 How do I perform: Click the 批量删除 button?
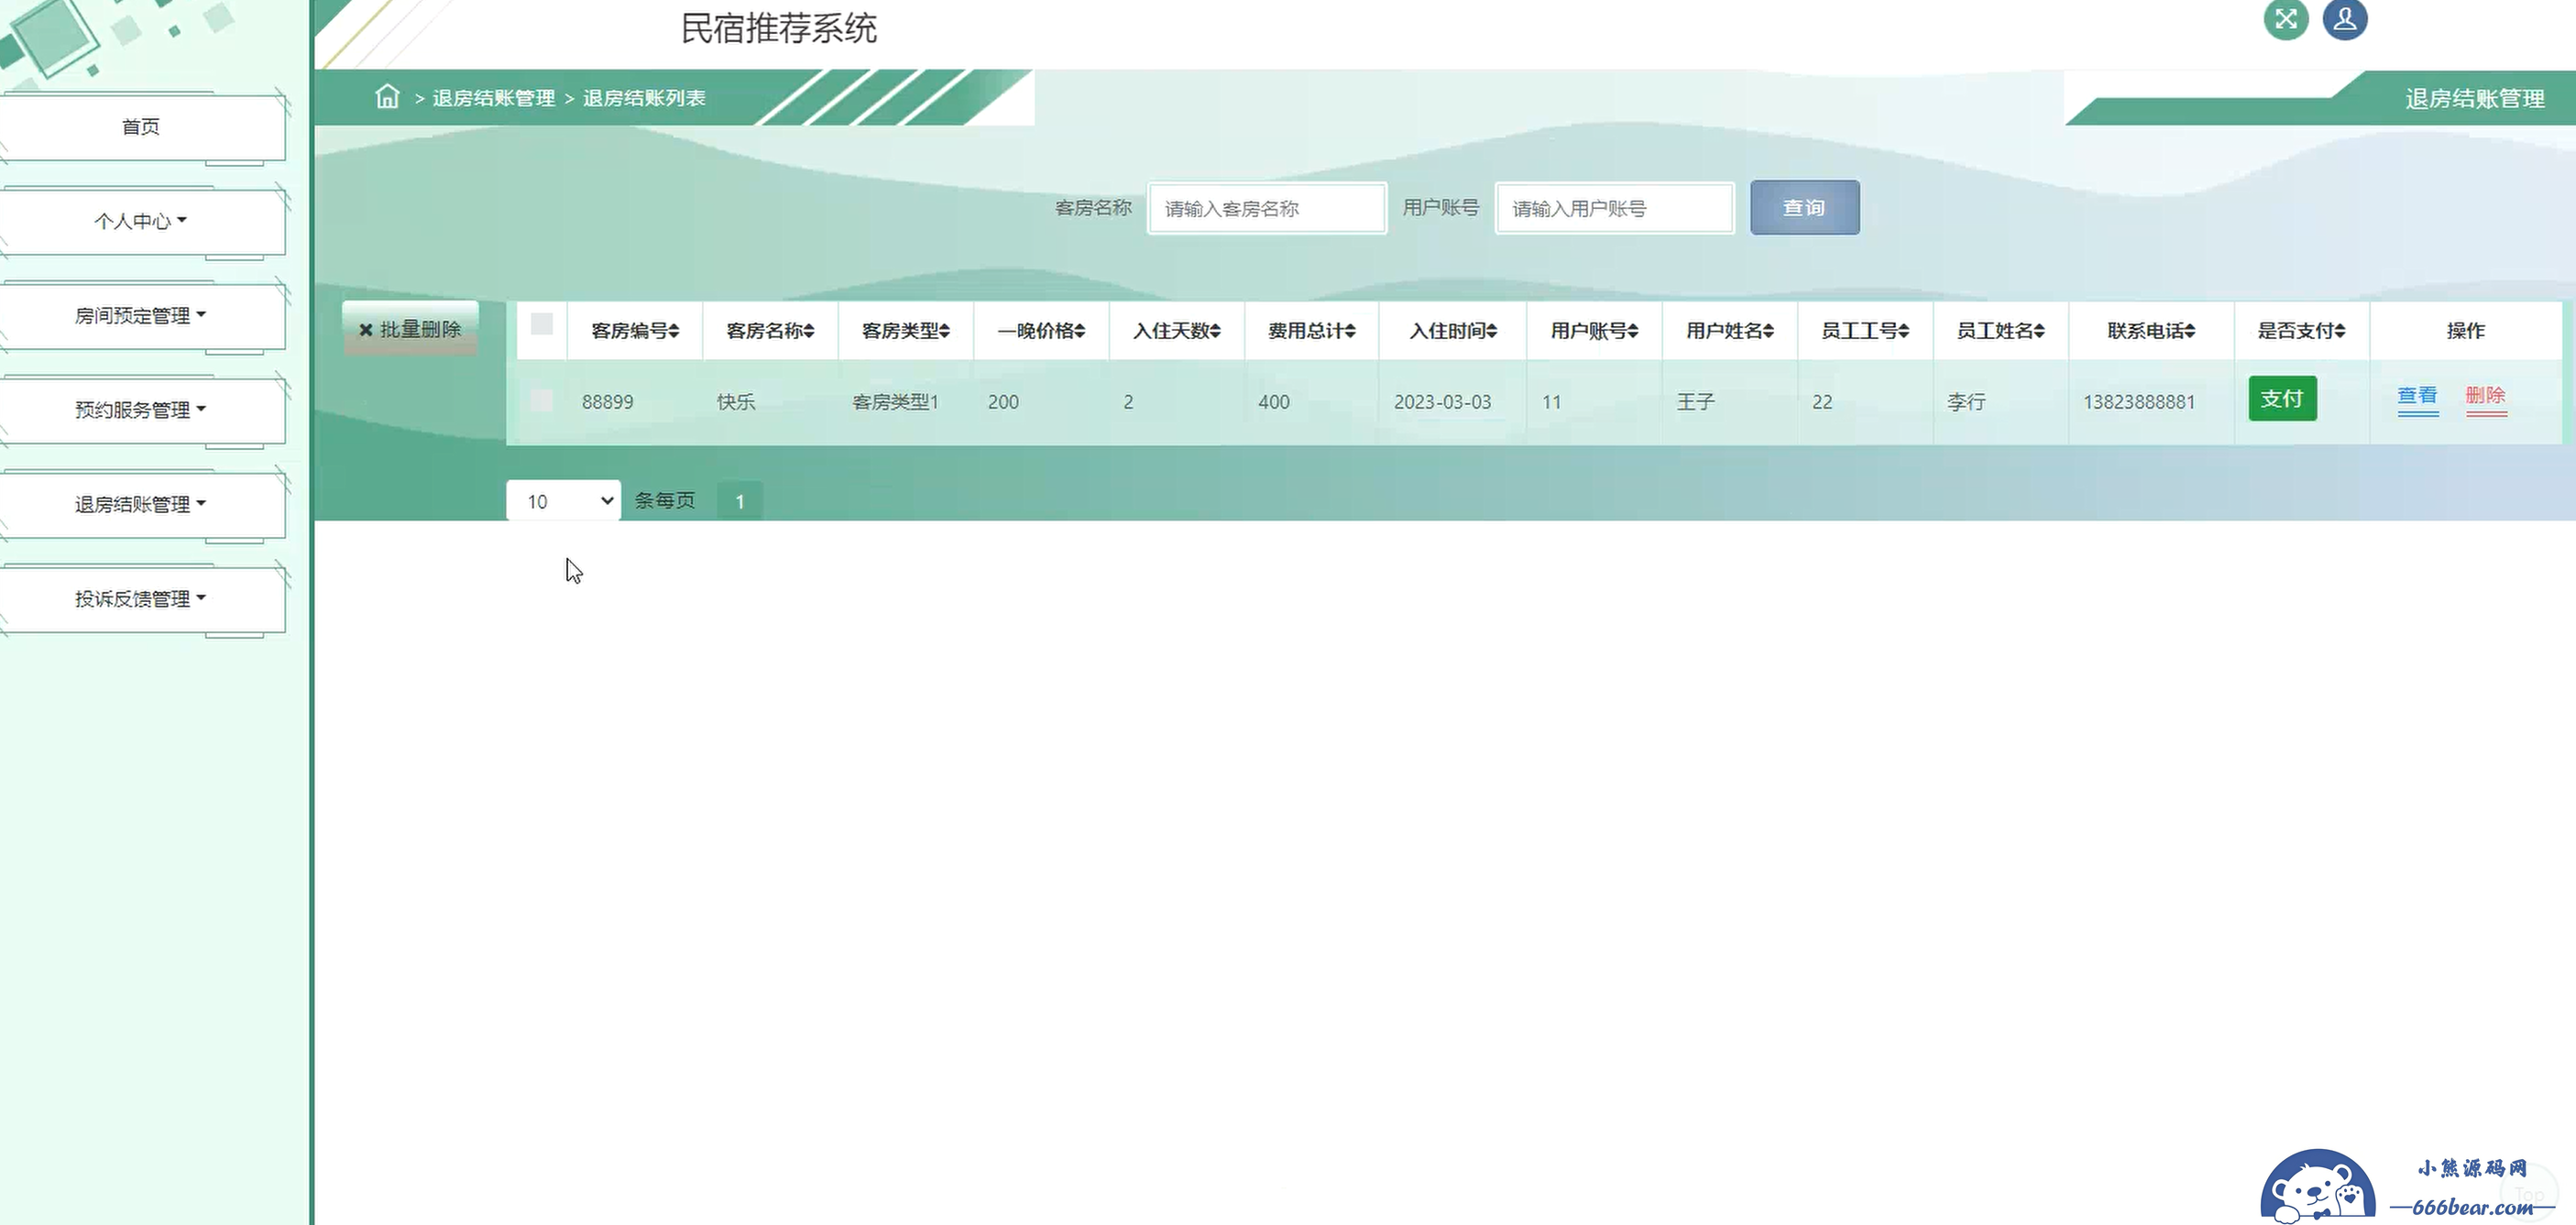410,329
